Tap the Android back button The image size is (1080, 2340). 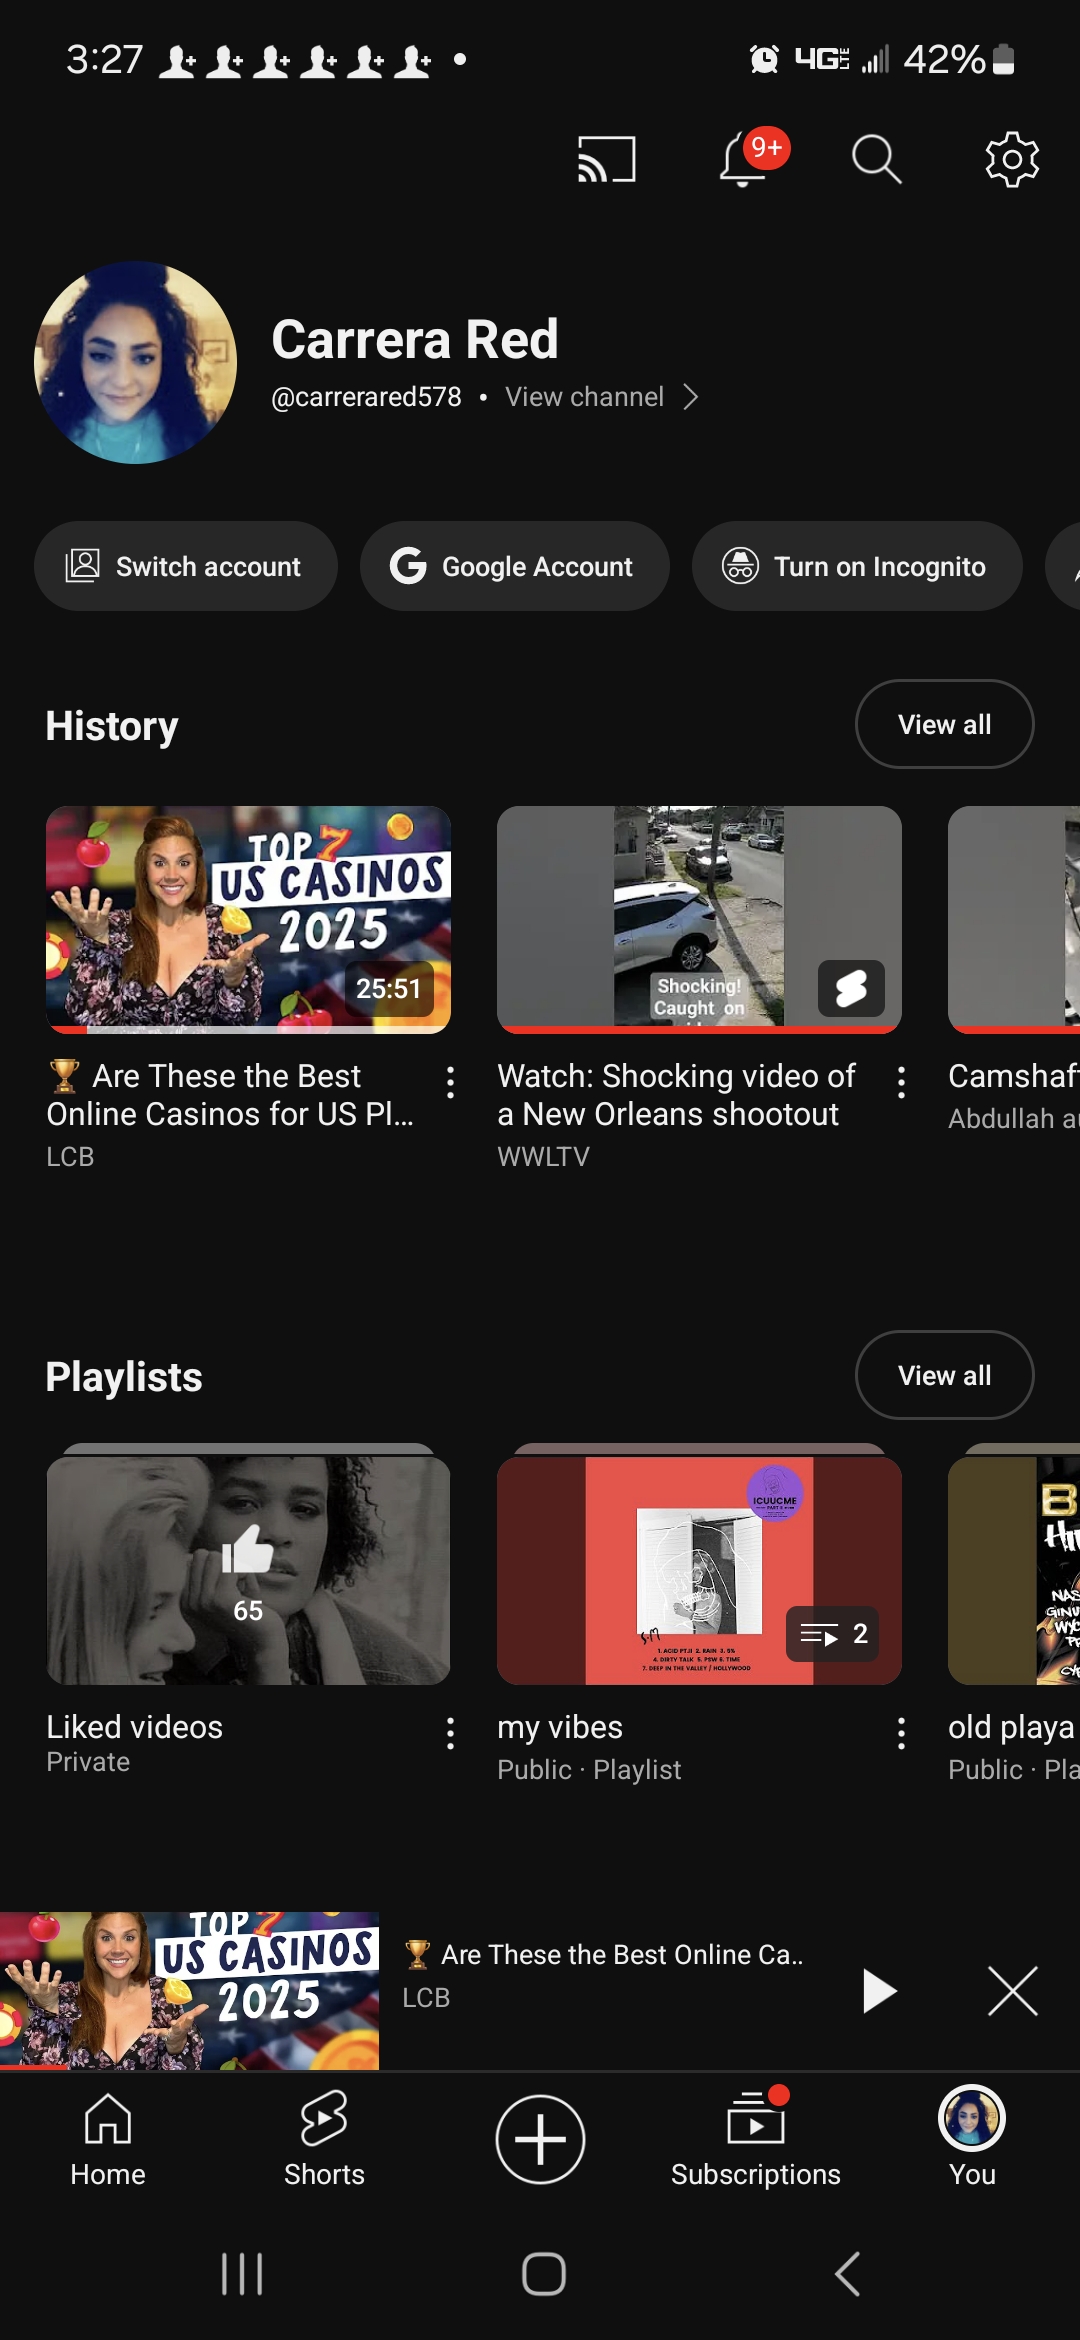coord(848,2274)
